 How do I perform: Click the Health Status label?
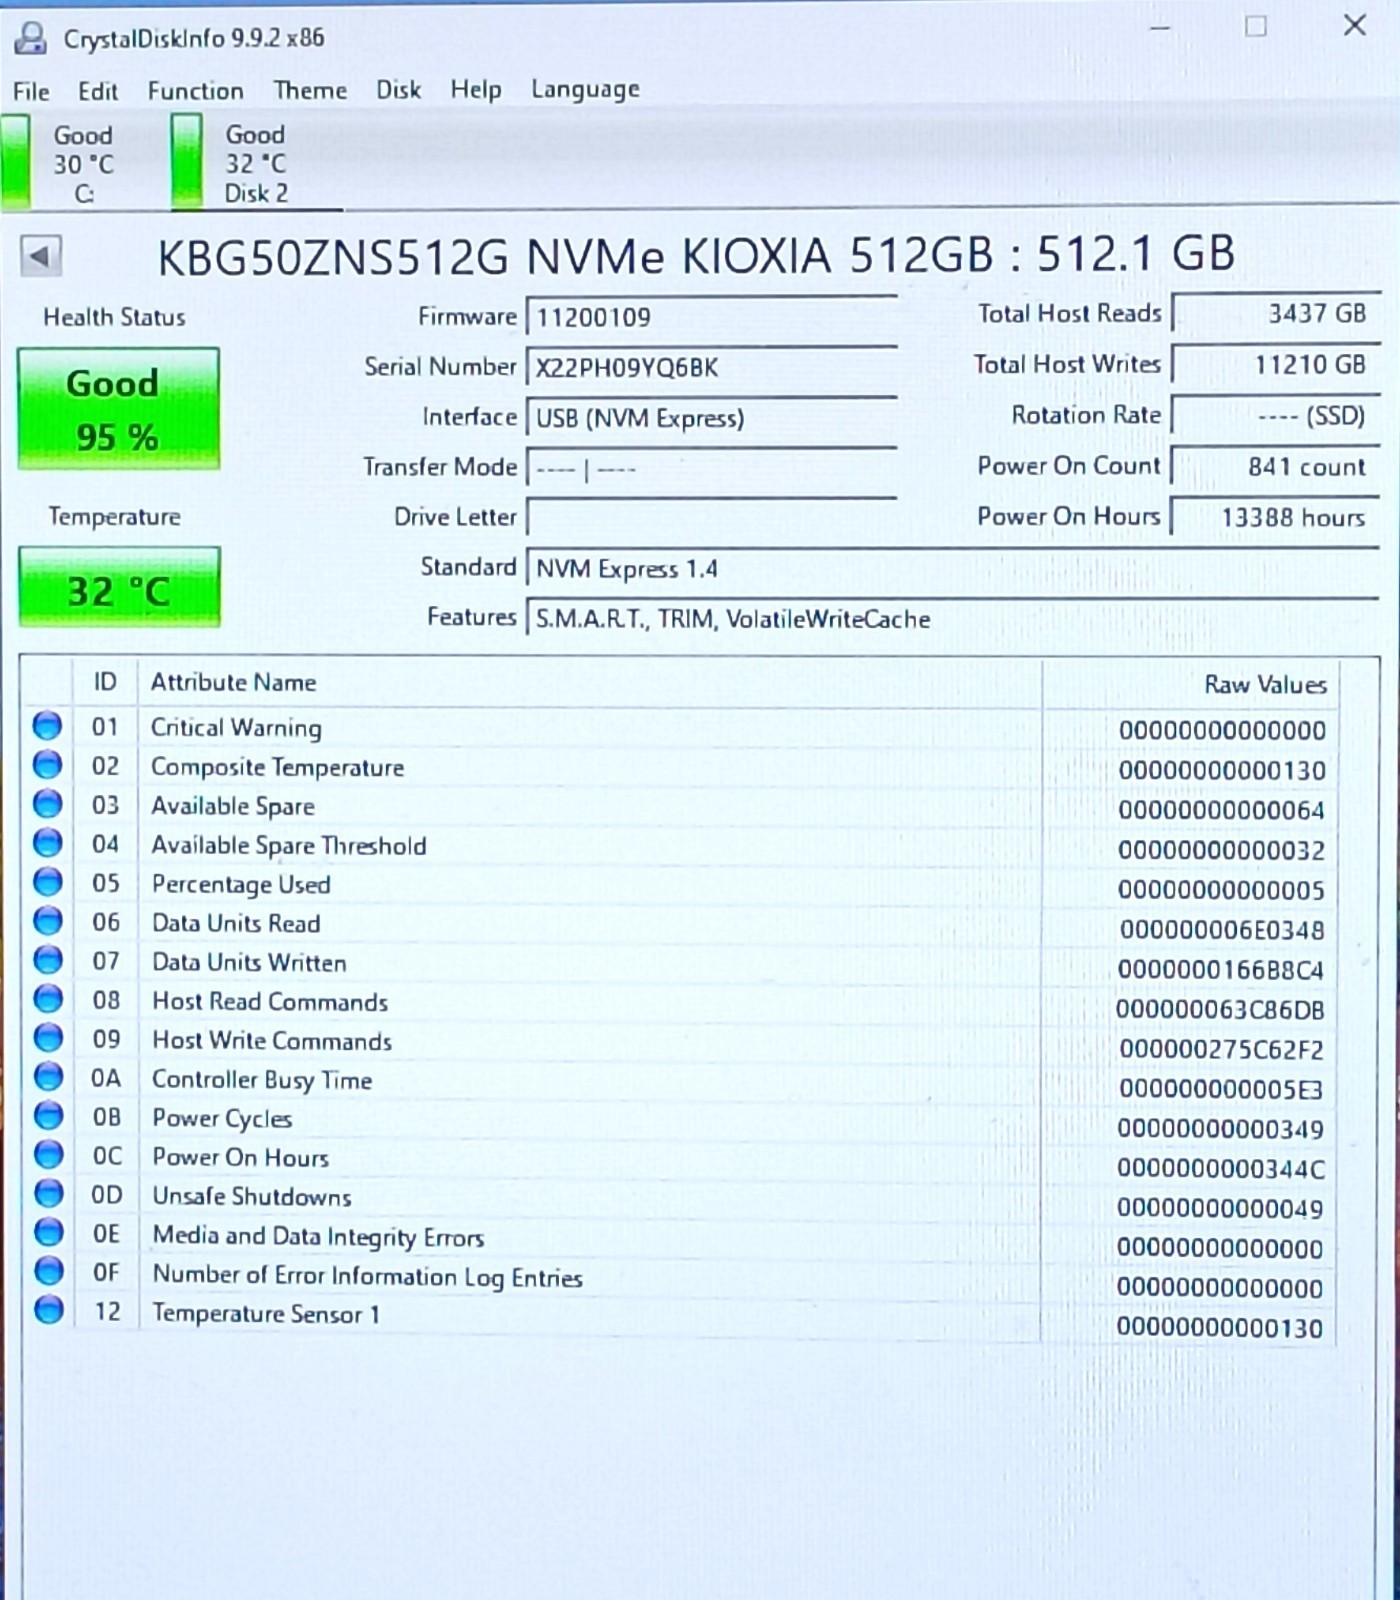(114, 317)
